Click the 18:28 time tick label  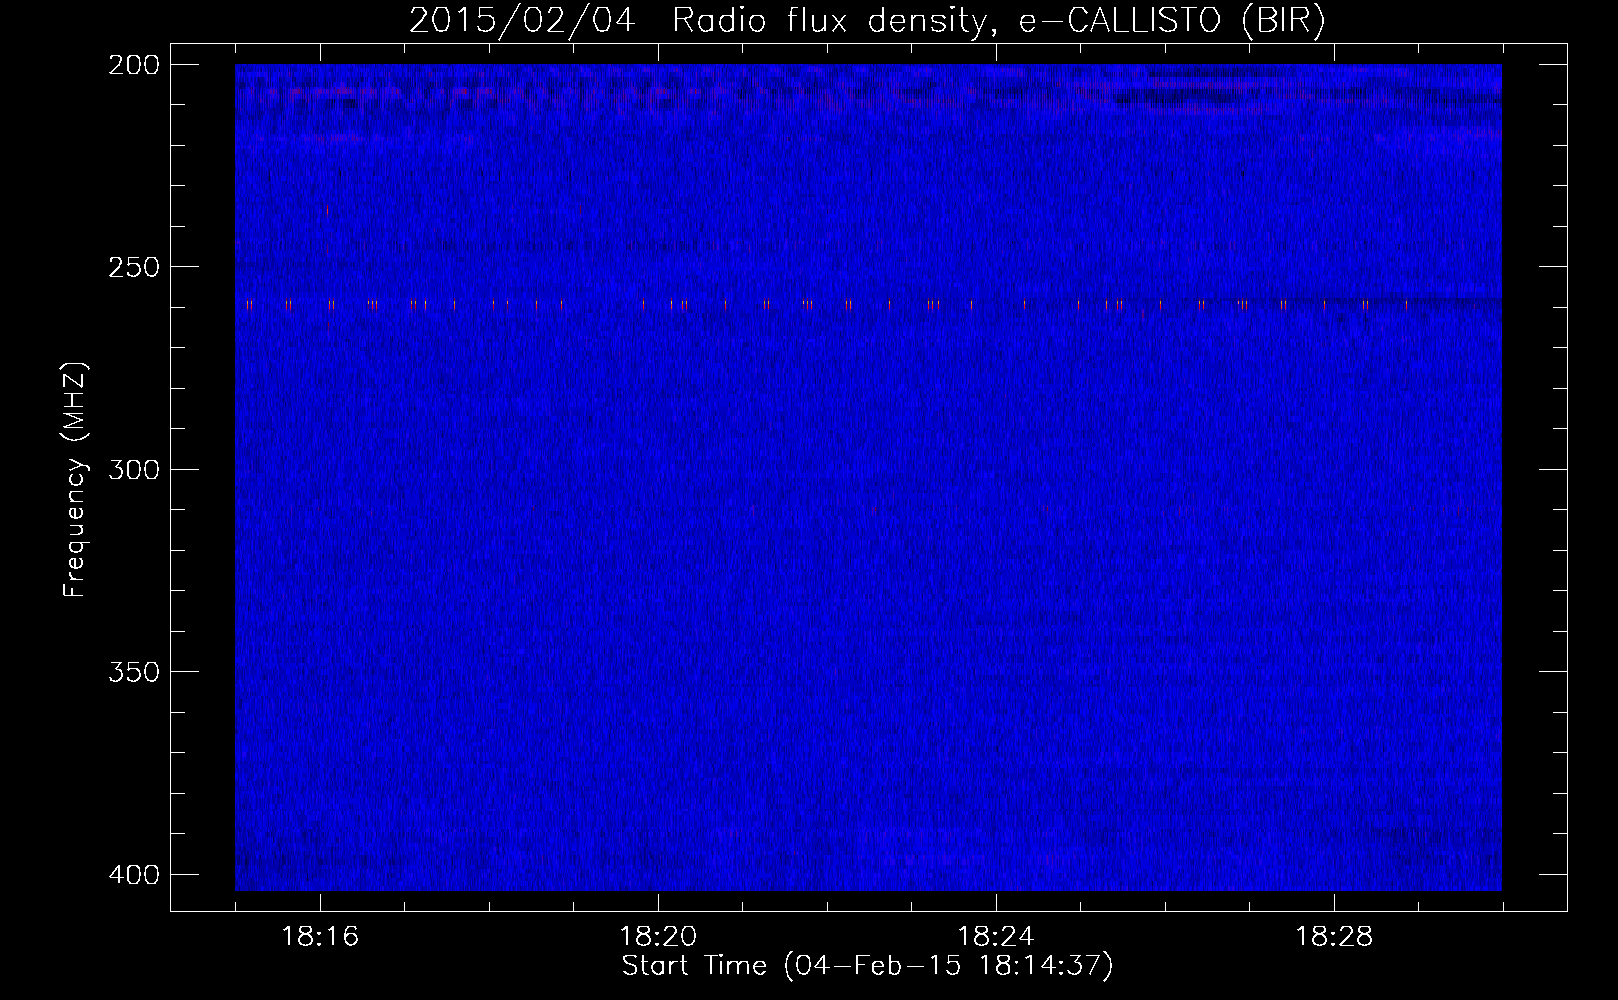(1334, 937)
